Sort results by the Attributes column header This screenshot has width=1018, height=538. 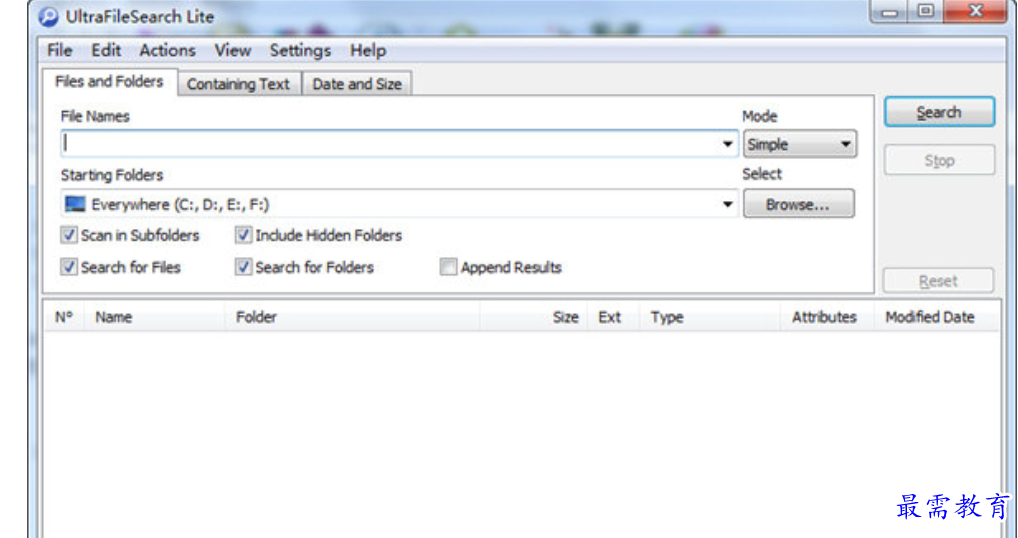click(x=828, y=317)
